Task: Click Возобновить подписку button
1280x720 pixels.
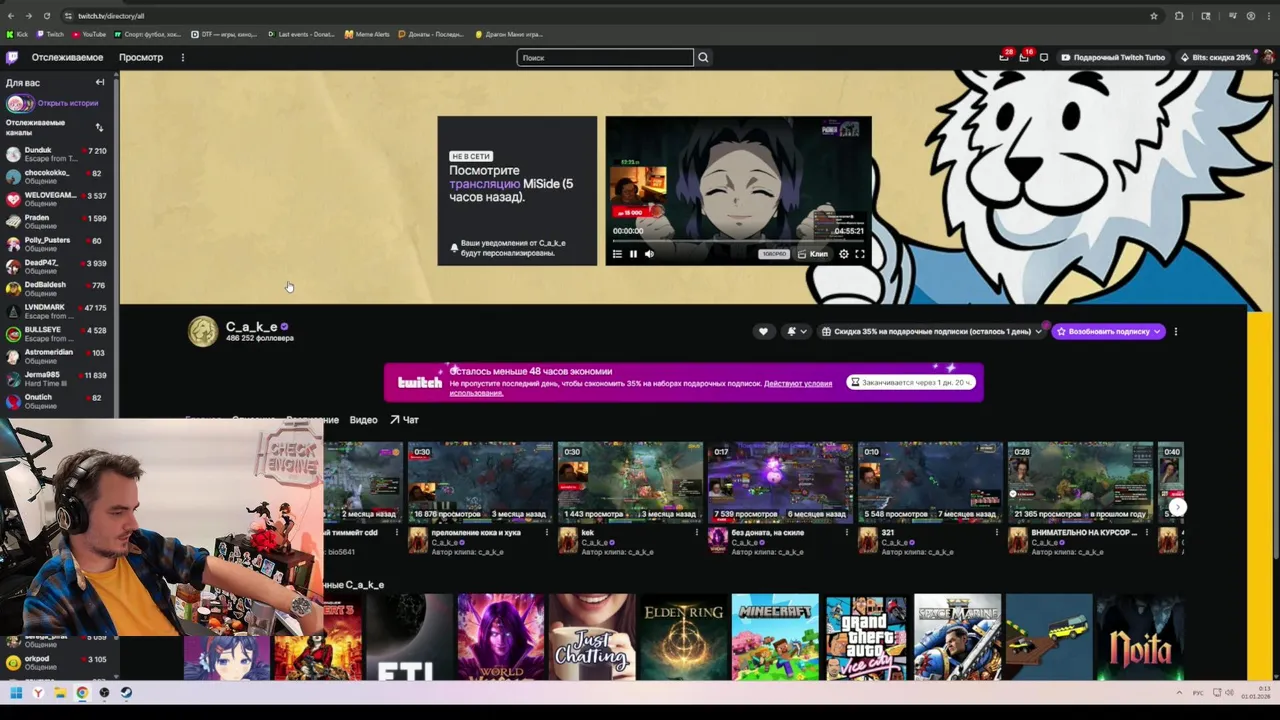Action: point(1108,331)
